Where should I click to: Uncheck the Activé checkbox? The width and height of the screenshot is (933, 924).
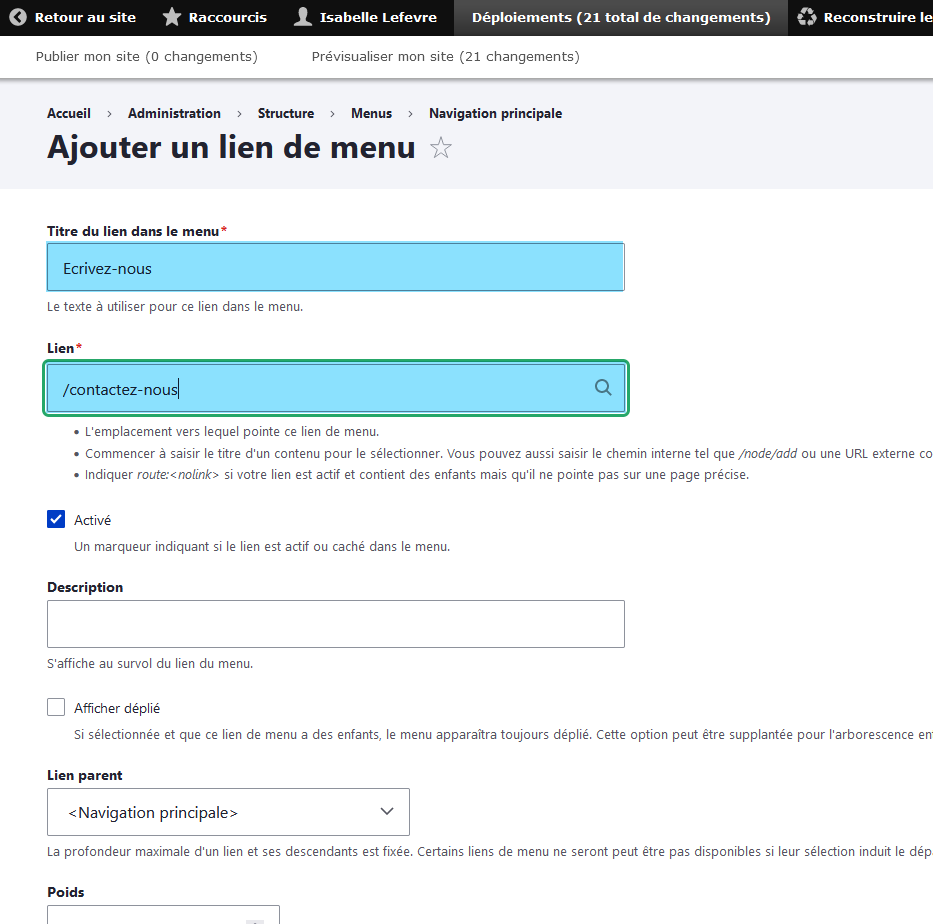coord(56,520)
